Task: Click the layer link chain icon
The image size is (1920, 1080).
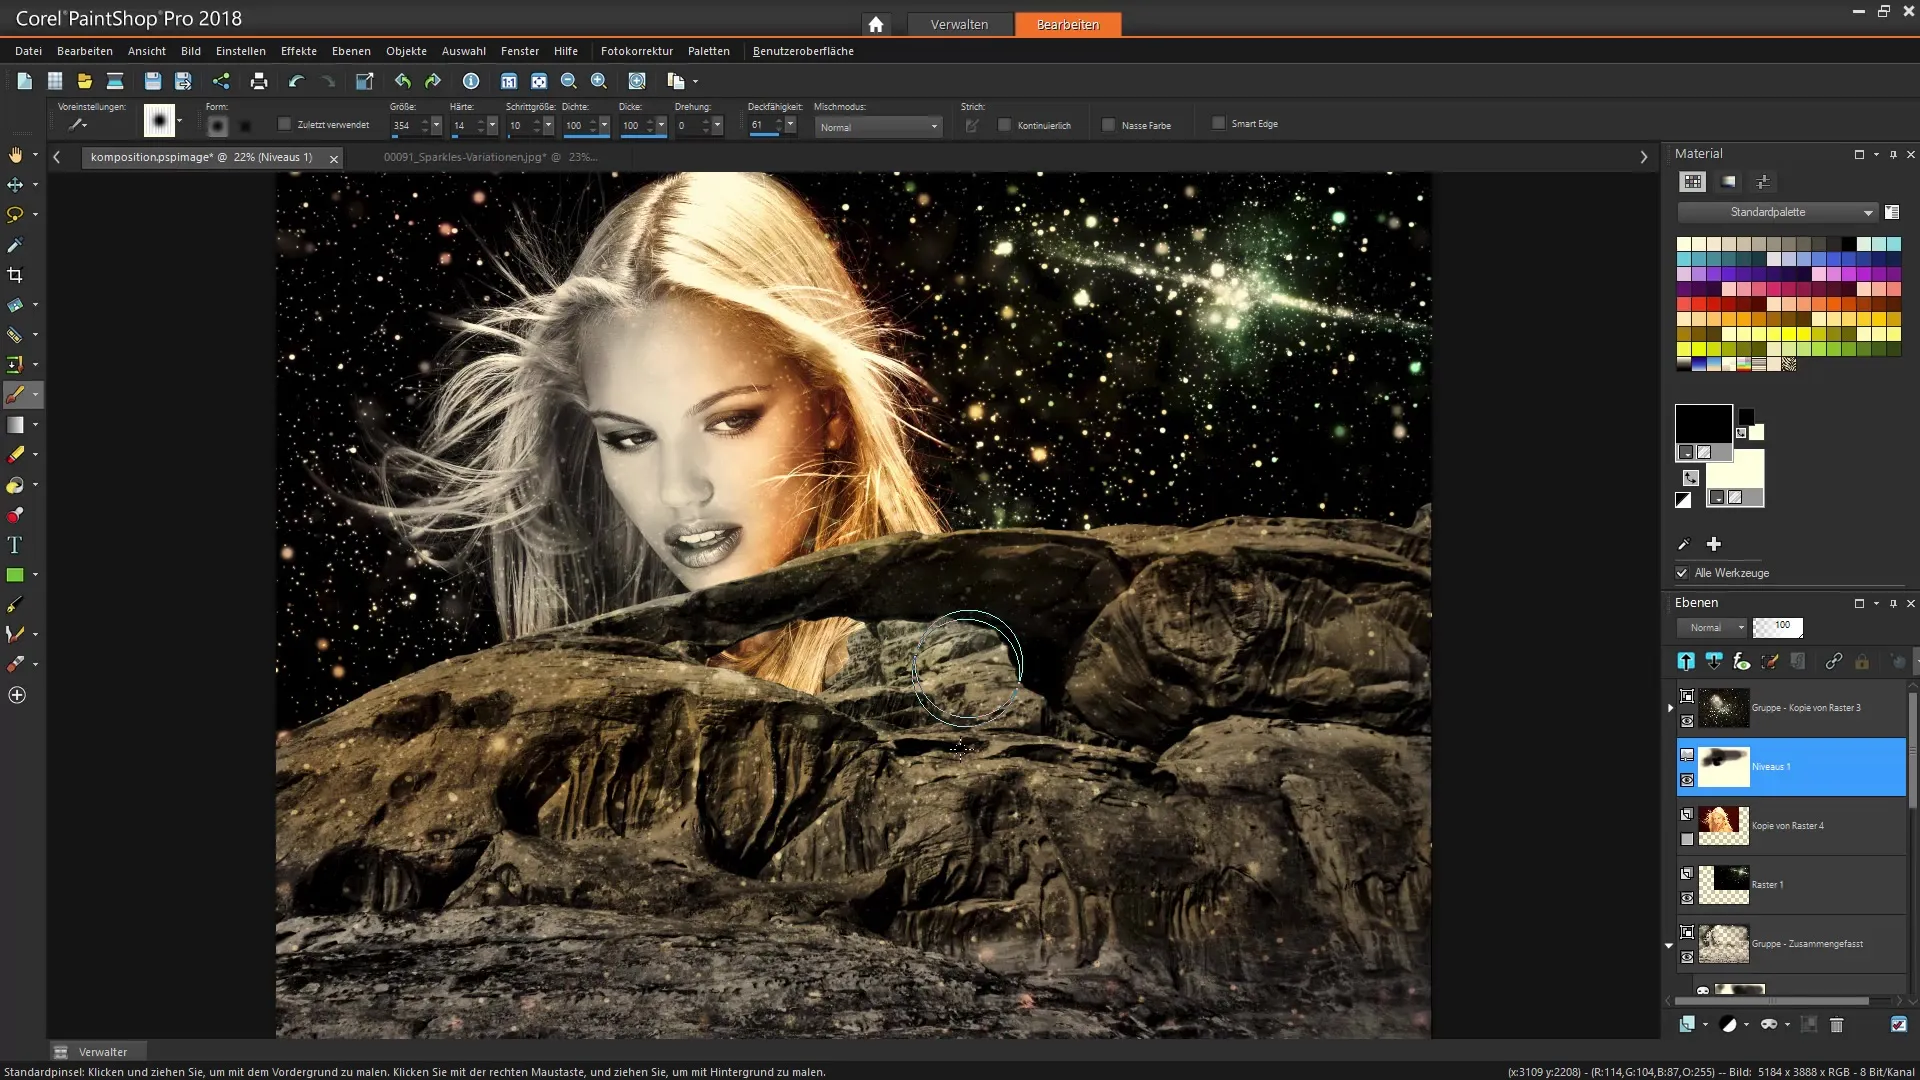Action: click(x=1833, y=661)
